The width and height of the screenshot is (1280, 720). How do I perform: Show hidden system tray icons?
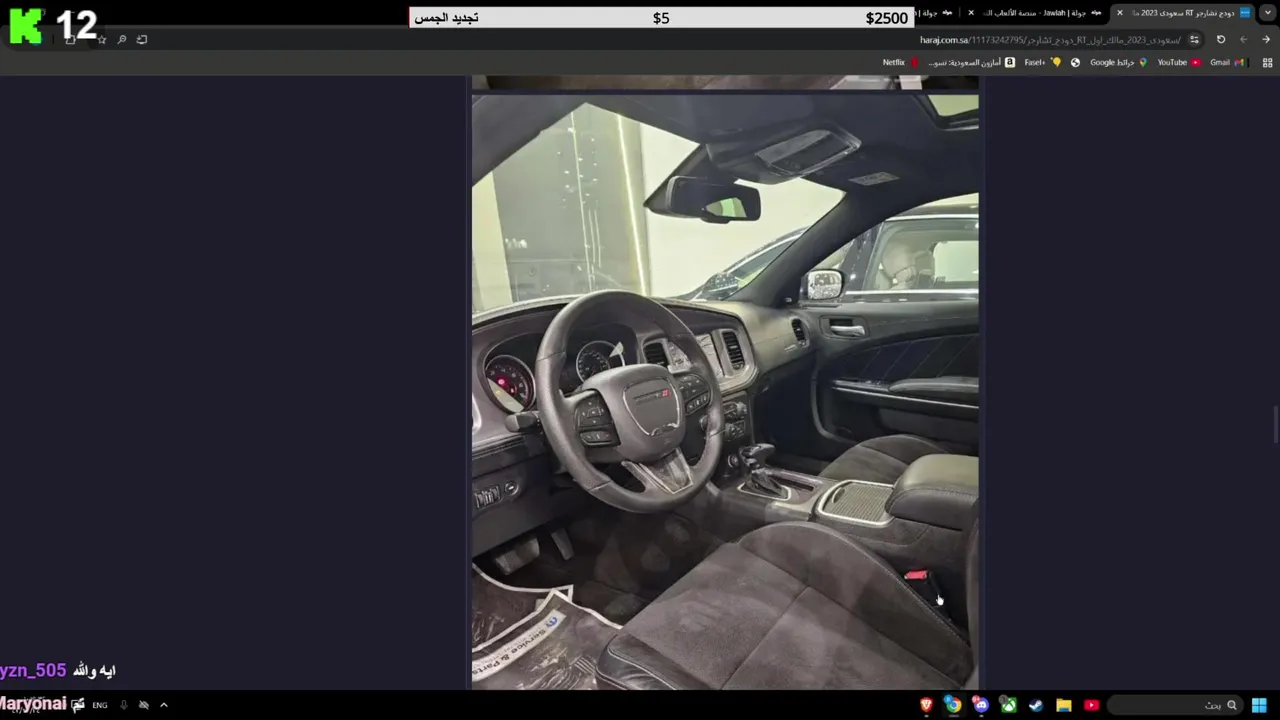164,705
